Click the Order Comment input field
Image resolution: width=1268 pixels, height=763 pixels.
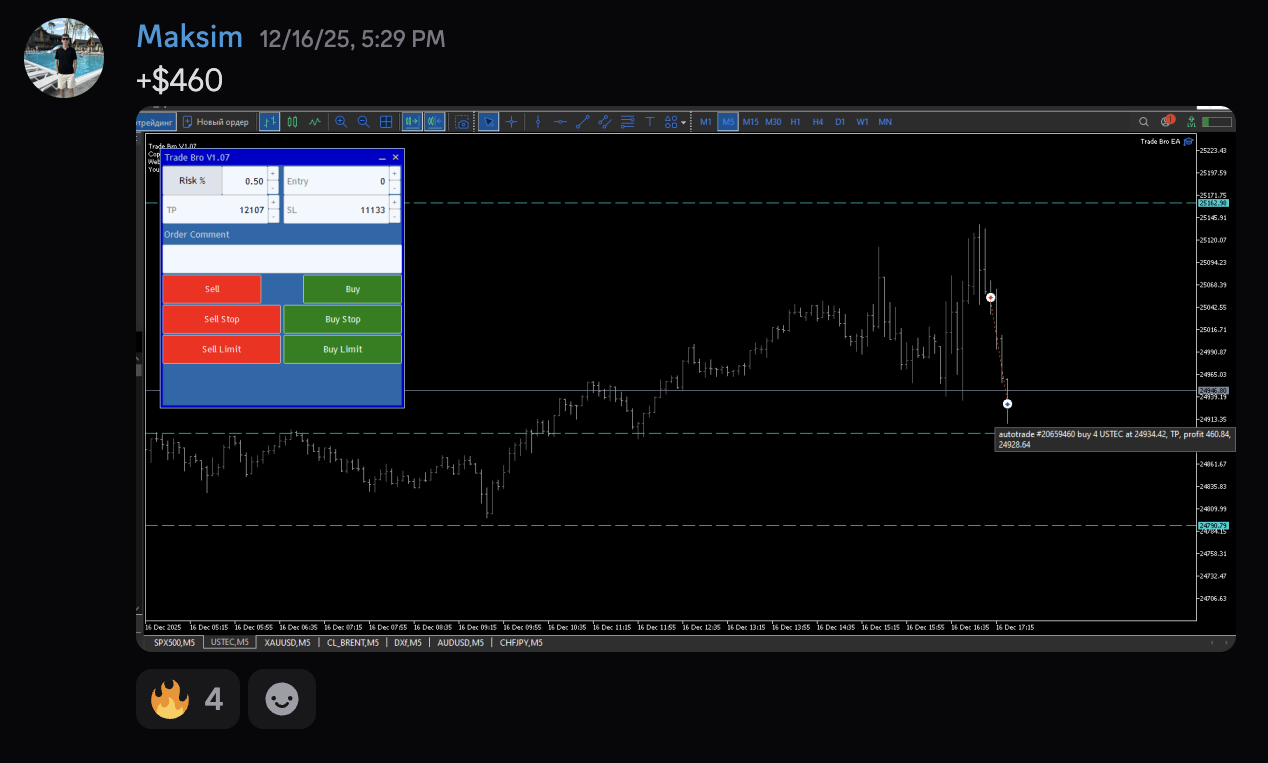pos(281,259)
